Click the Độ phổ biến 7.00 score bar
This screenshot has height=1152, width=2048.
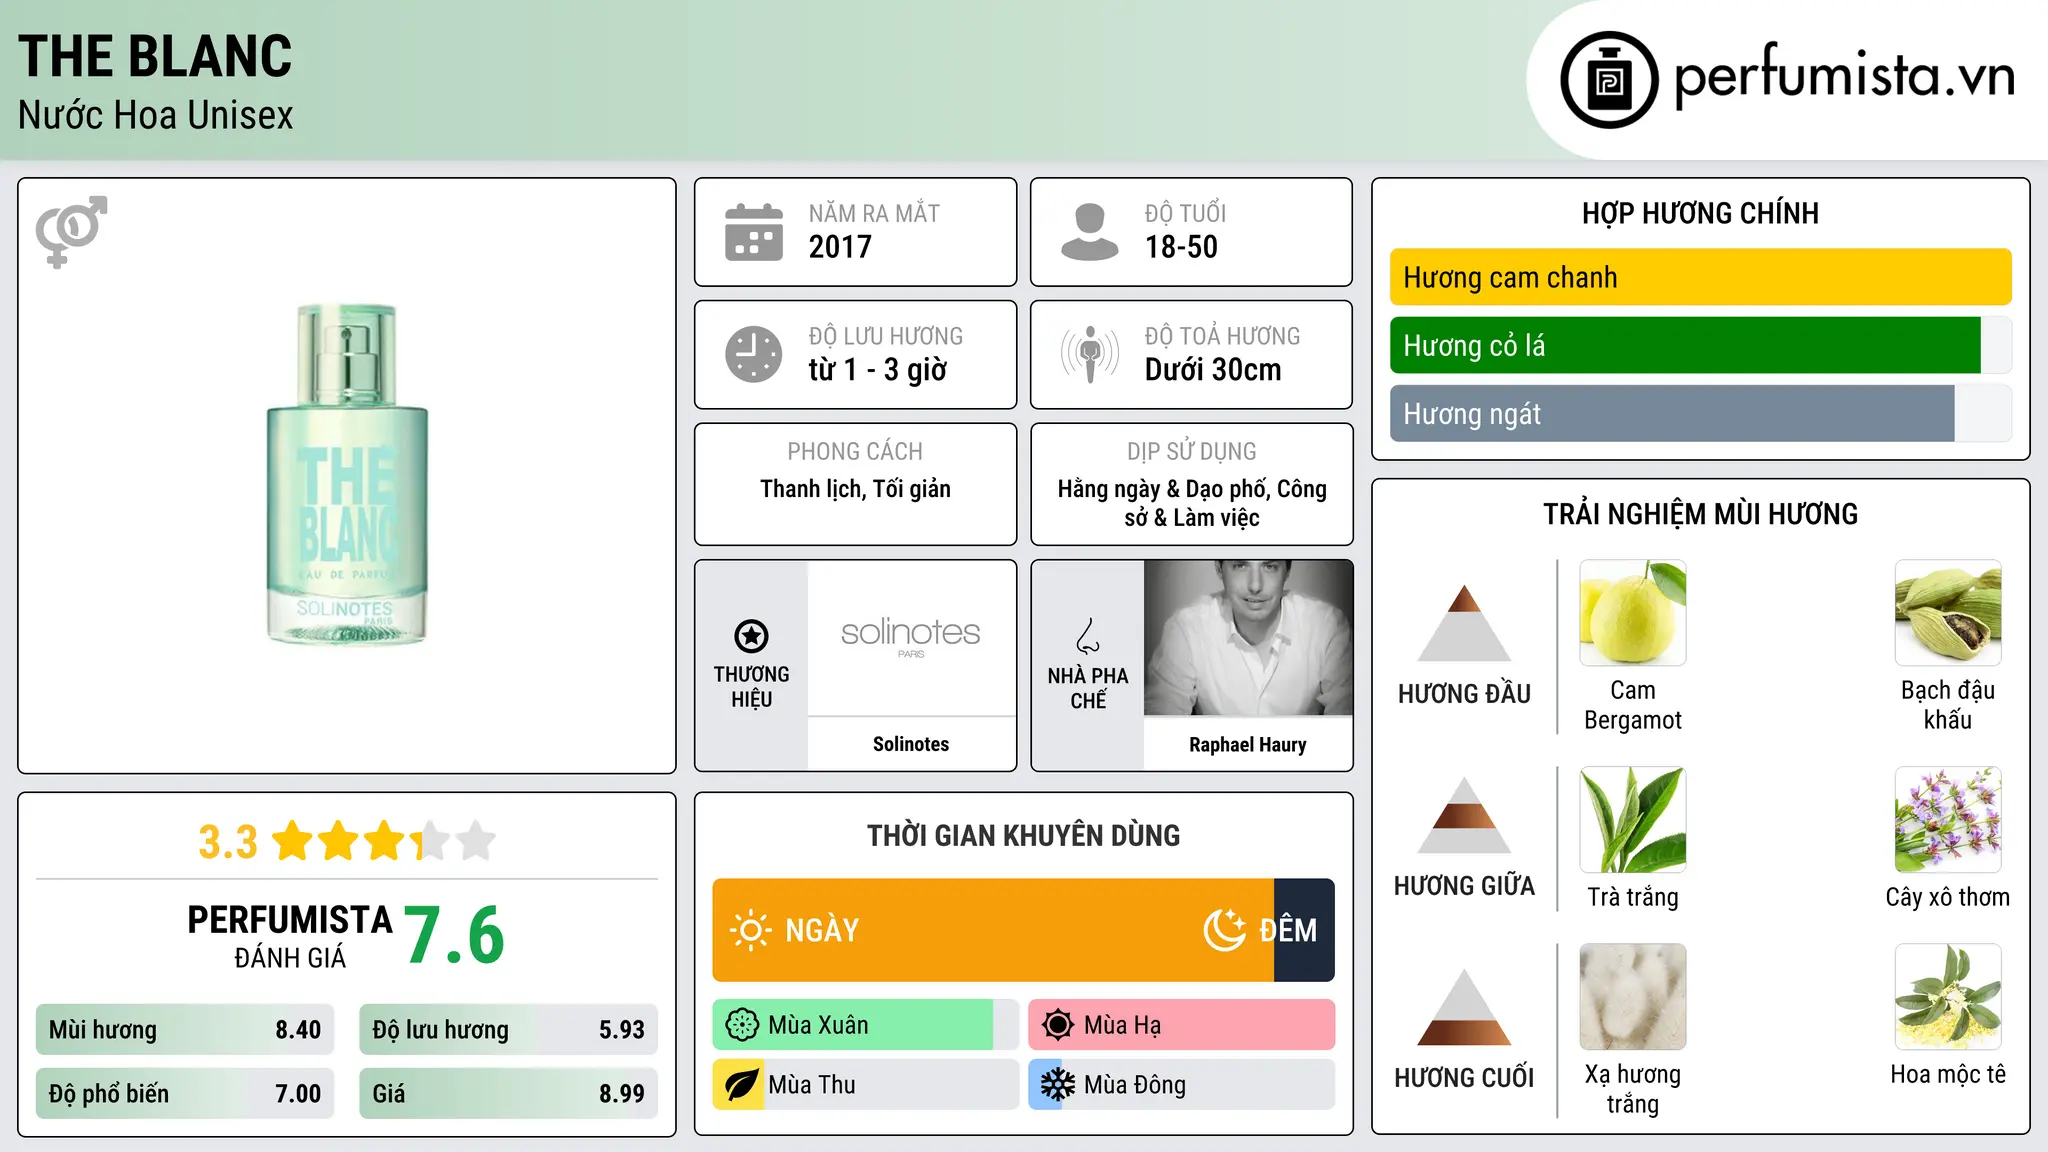tap(185, 1093)
